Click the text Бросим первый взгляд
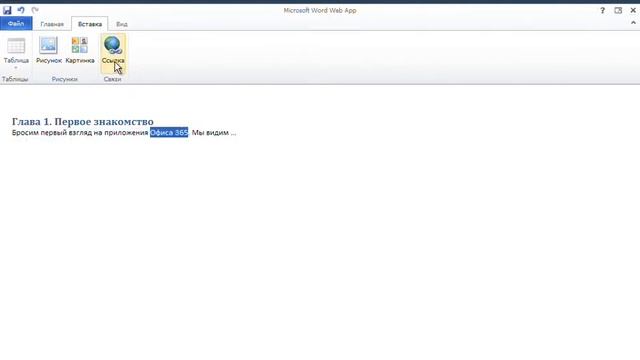 [52, 133]
